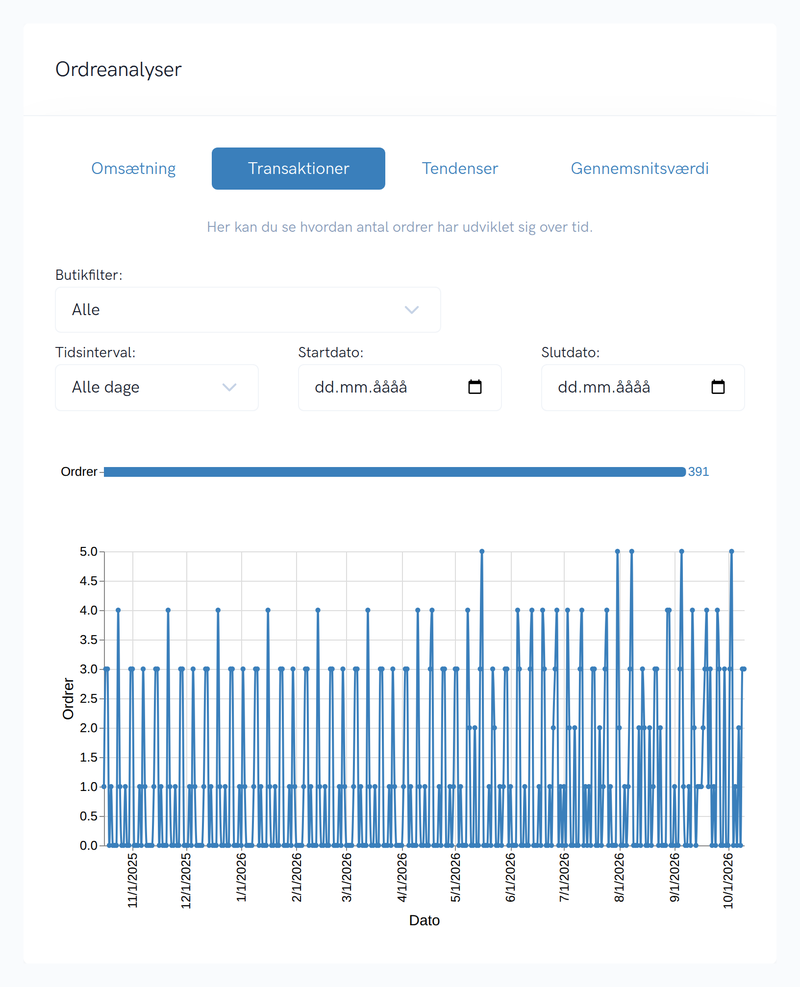
Task: Click the 10/1/2026 x-axis date label
Action: [729, 881]
